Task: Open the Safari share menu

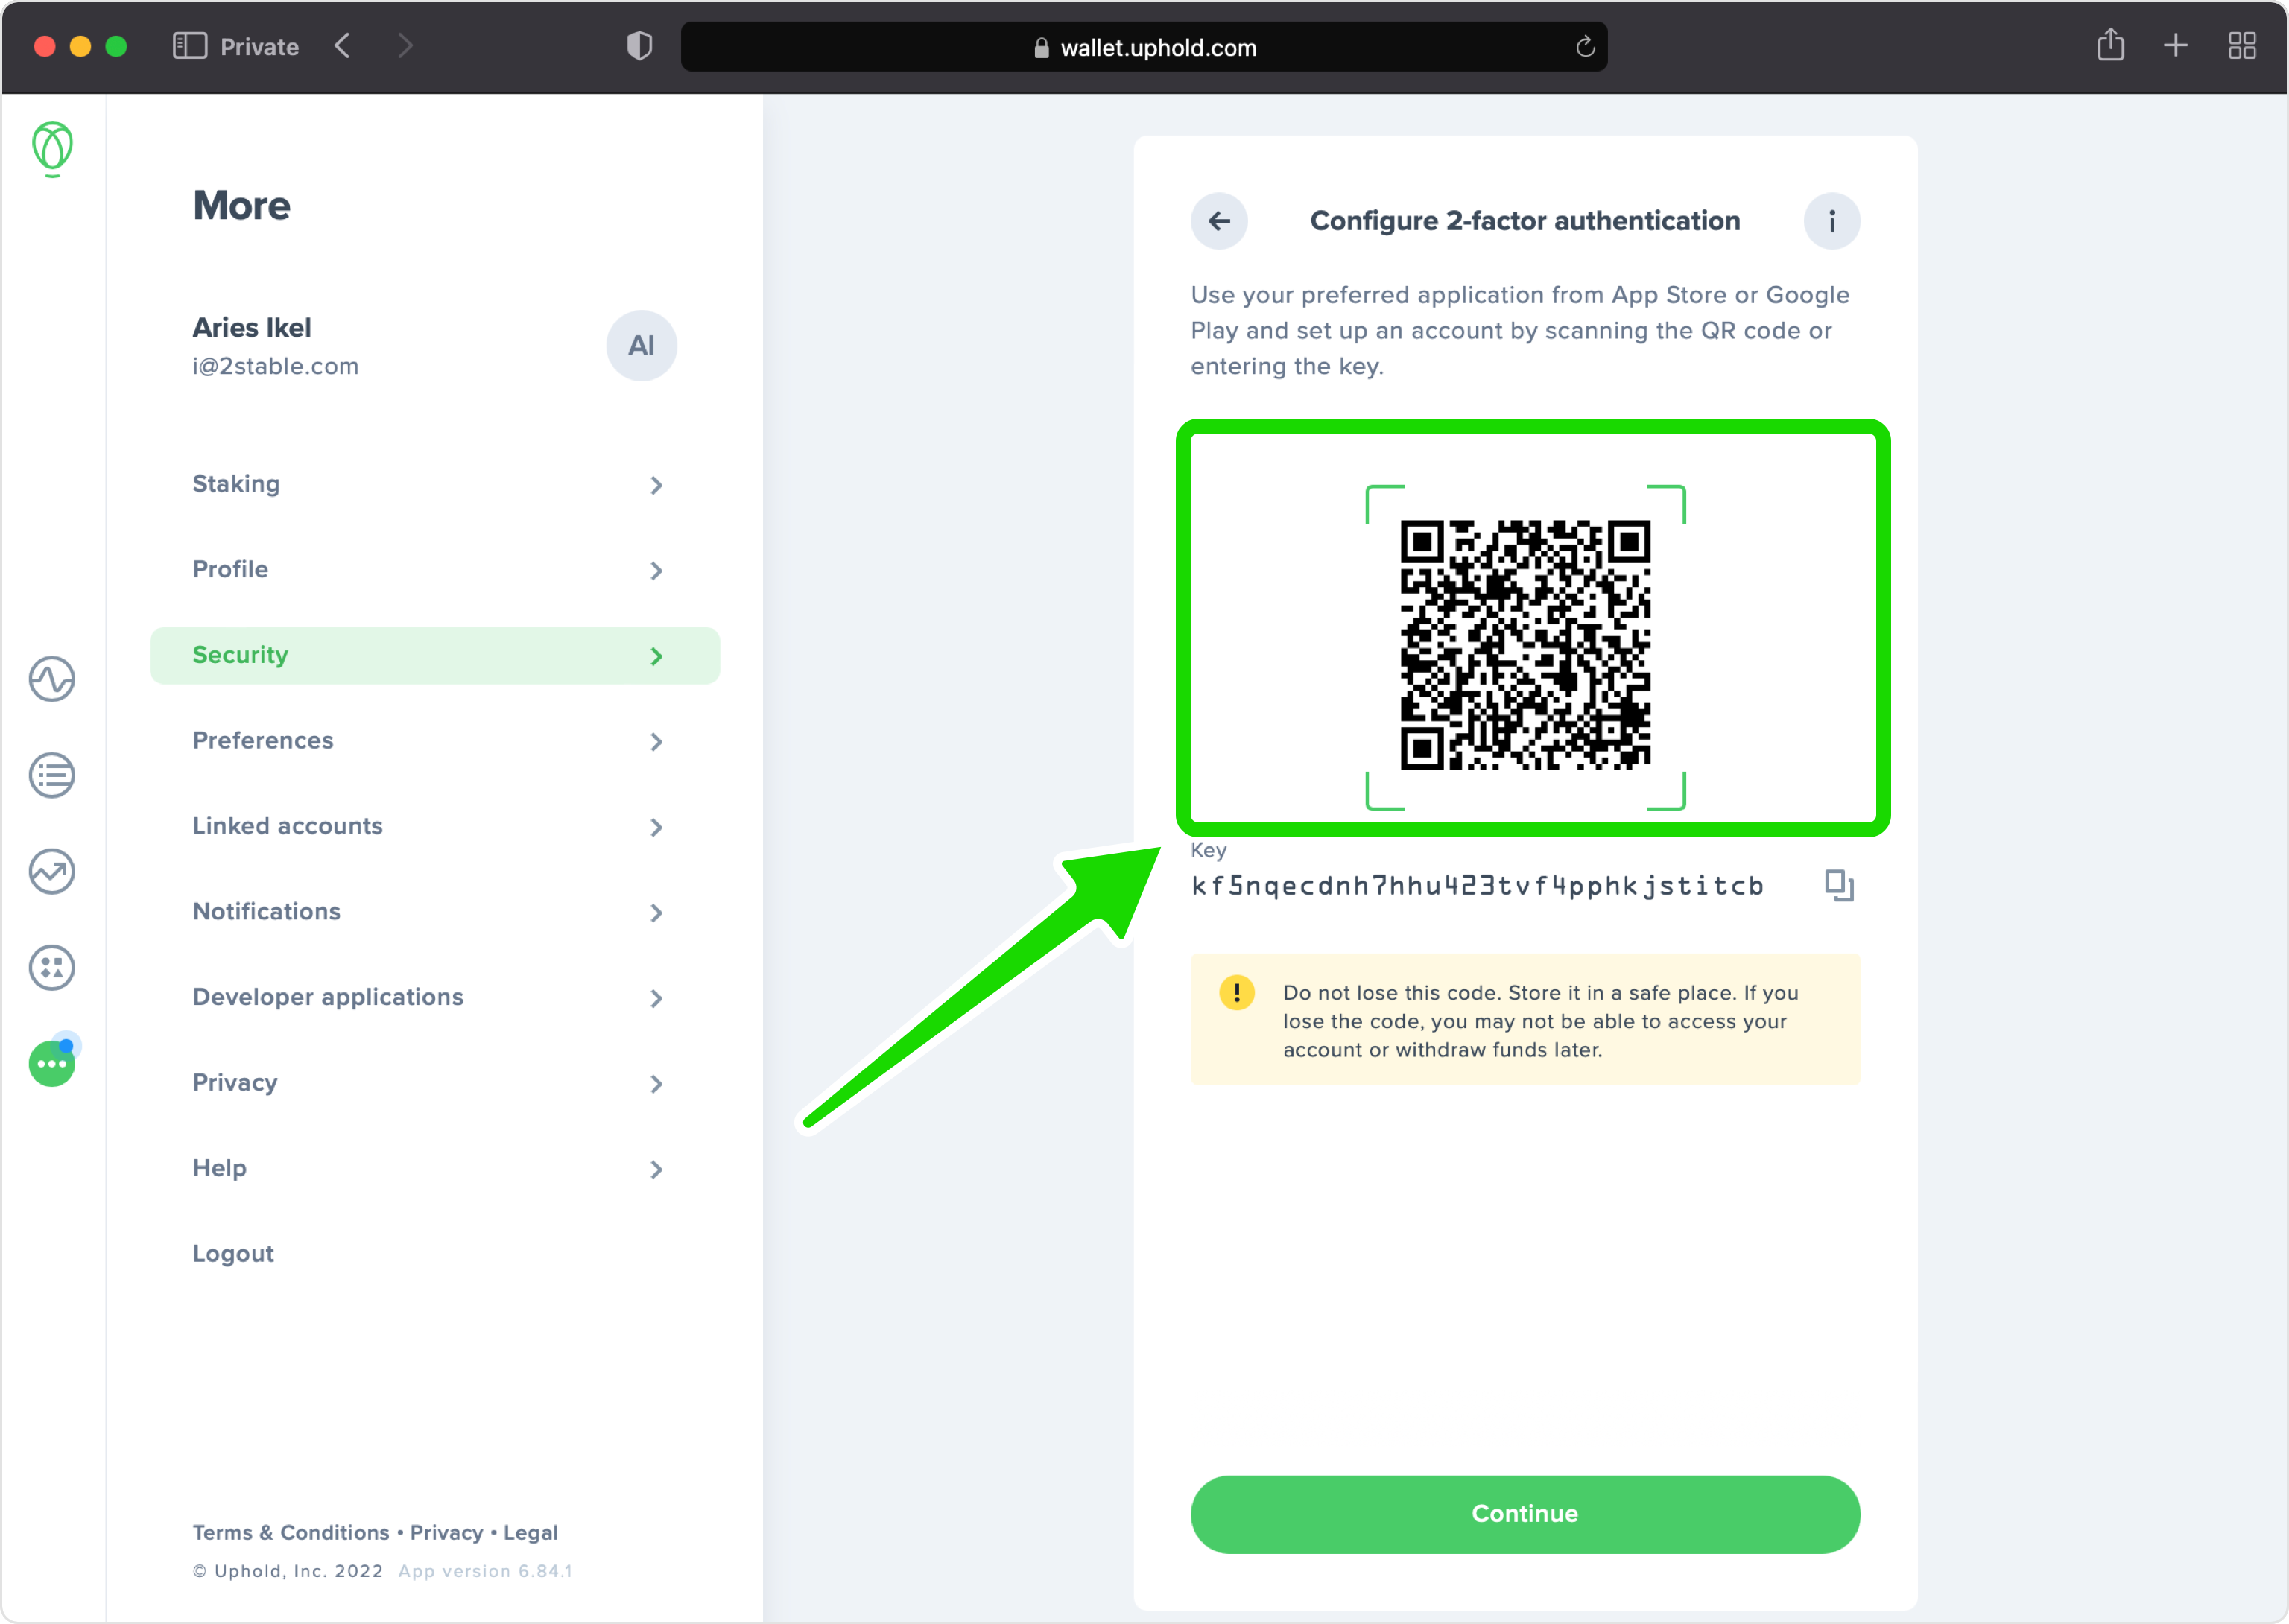Action: [x=2111, y=45]
